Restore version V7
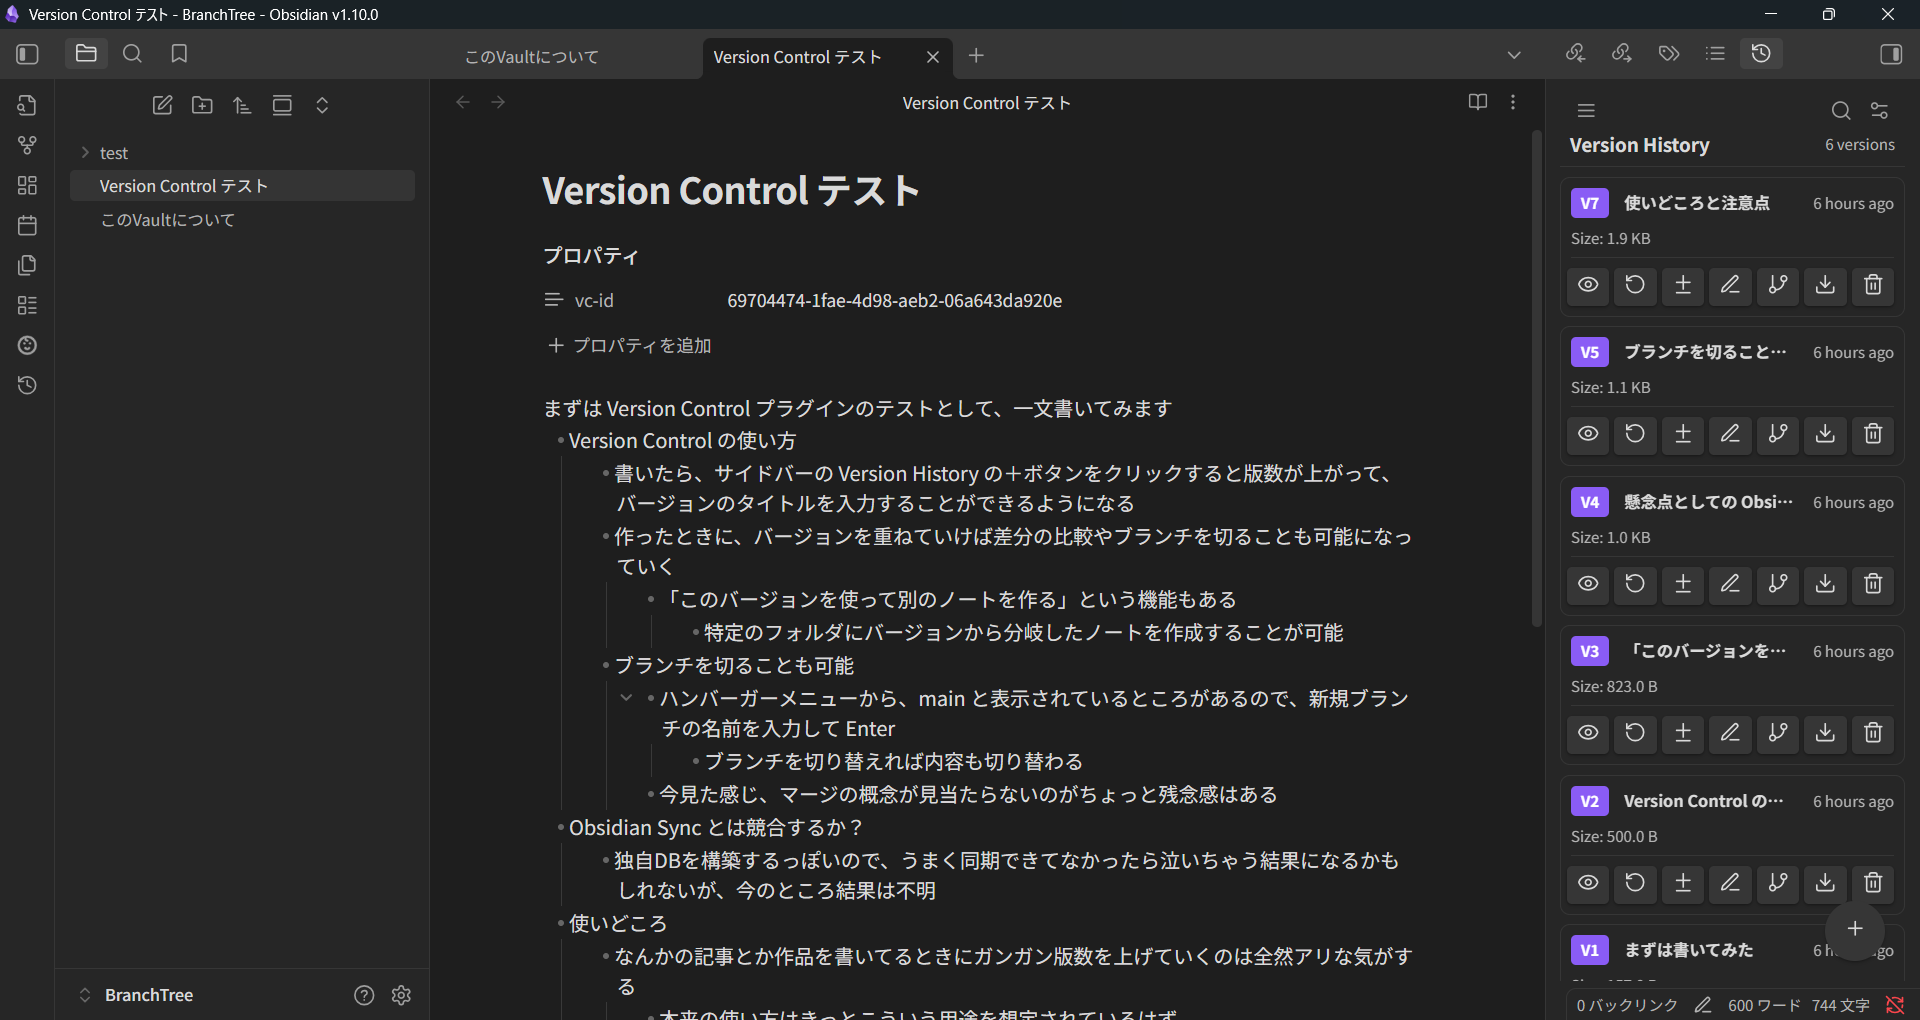Screen dimensions: 1920x1020 click(1635, 285)
